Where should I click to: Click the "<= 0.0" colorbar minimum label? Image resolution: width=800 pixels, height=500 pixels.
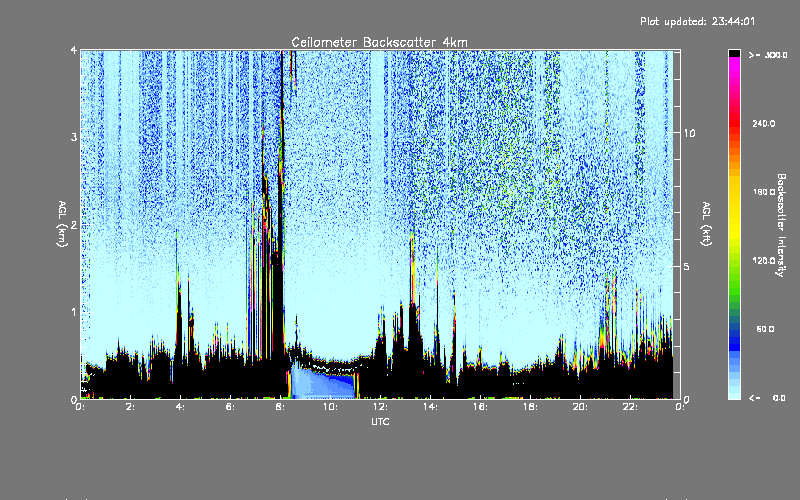(x=768, y=398)
